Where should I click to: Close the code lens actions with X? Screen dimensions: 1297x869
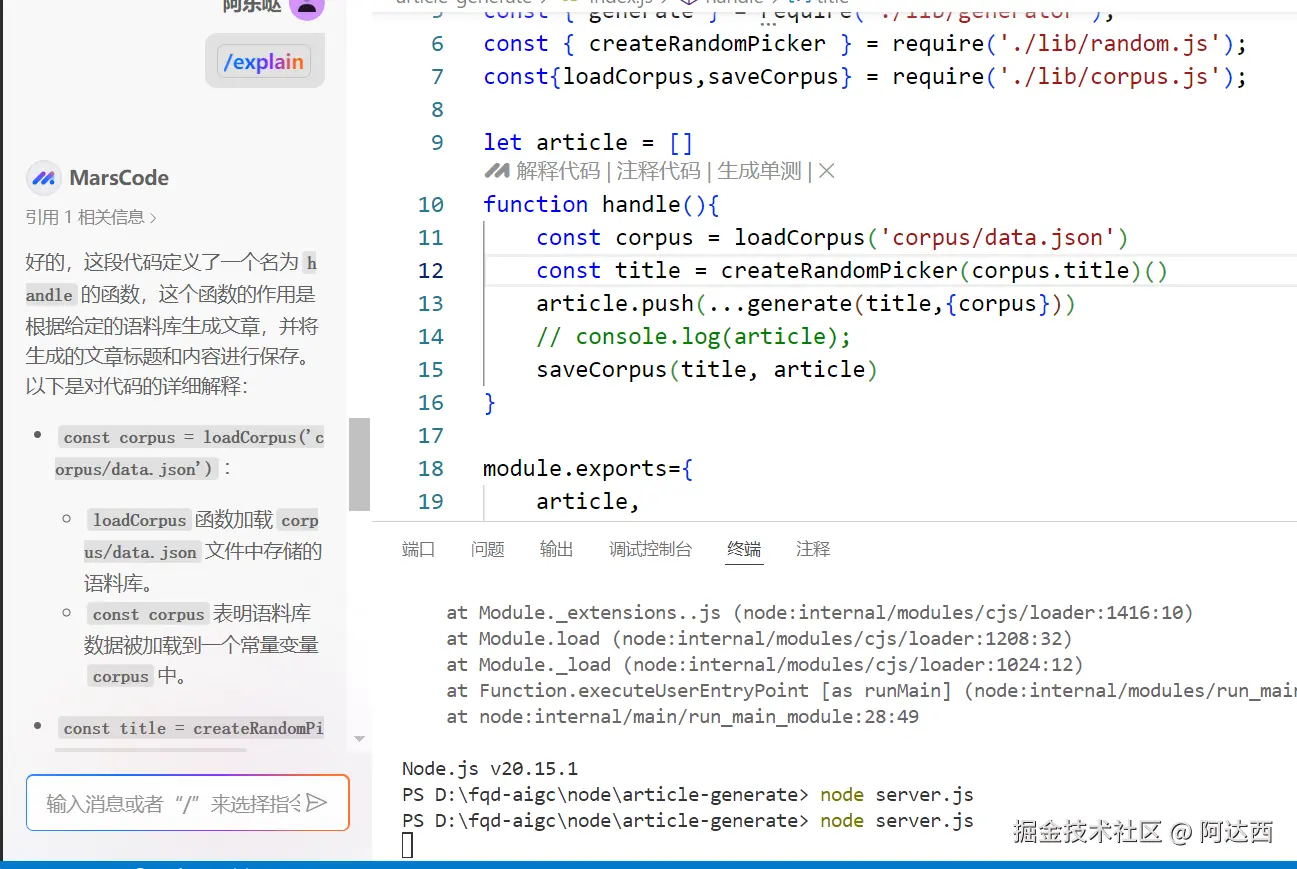[x=826, y=171]
